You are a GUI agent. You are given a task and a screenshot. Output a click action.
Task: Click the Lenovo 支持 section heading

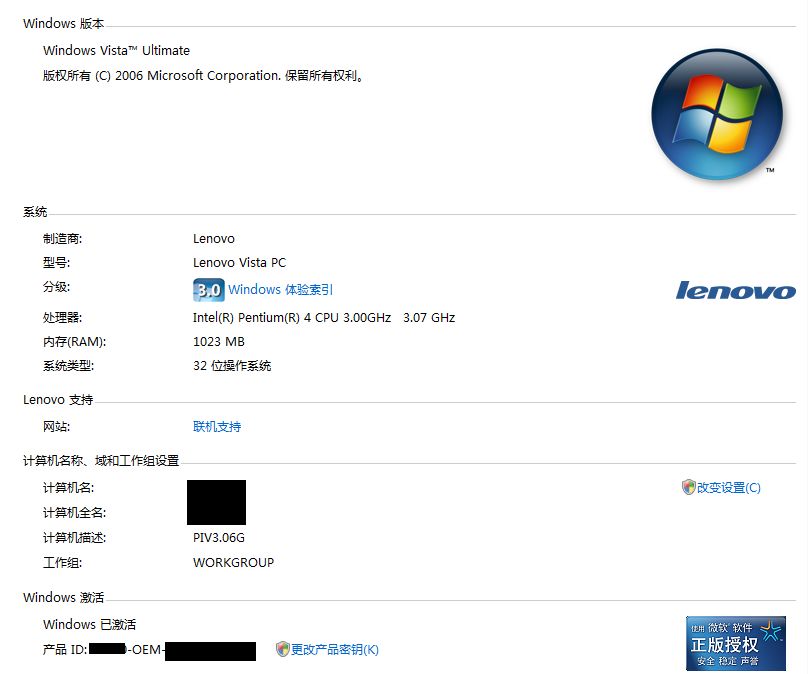point(58,400)
